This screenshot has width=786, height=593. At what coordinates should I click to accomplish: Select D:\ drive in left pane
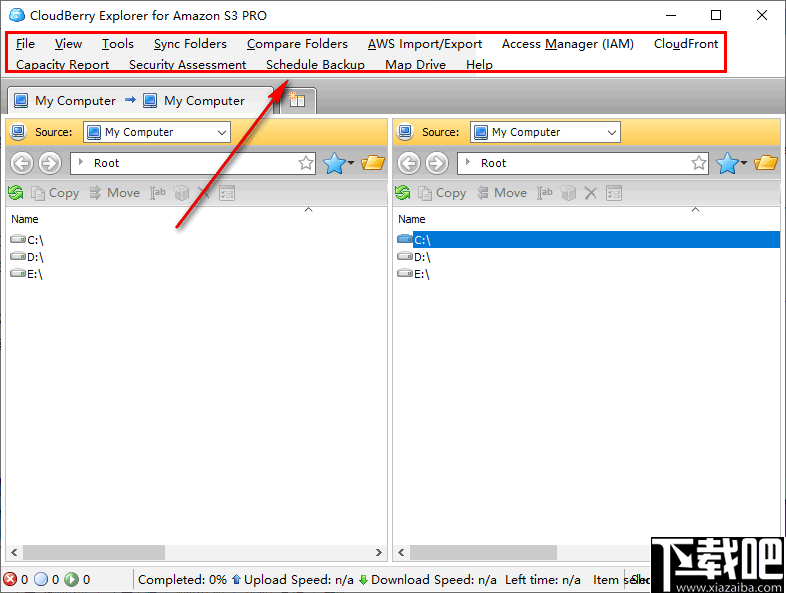(x=27, y=257)
